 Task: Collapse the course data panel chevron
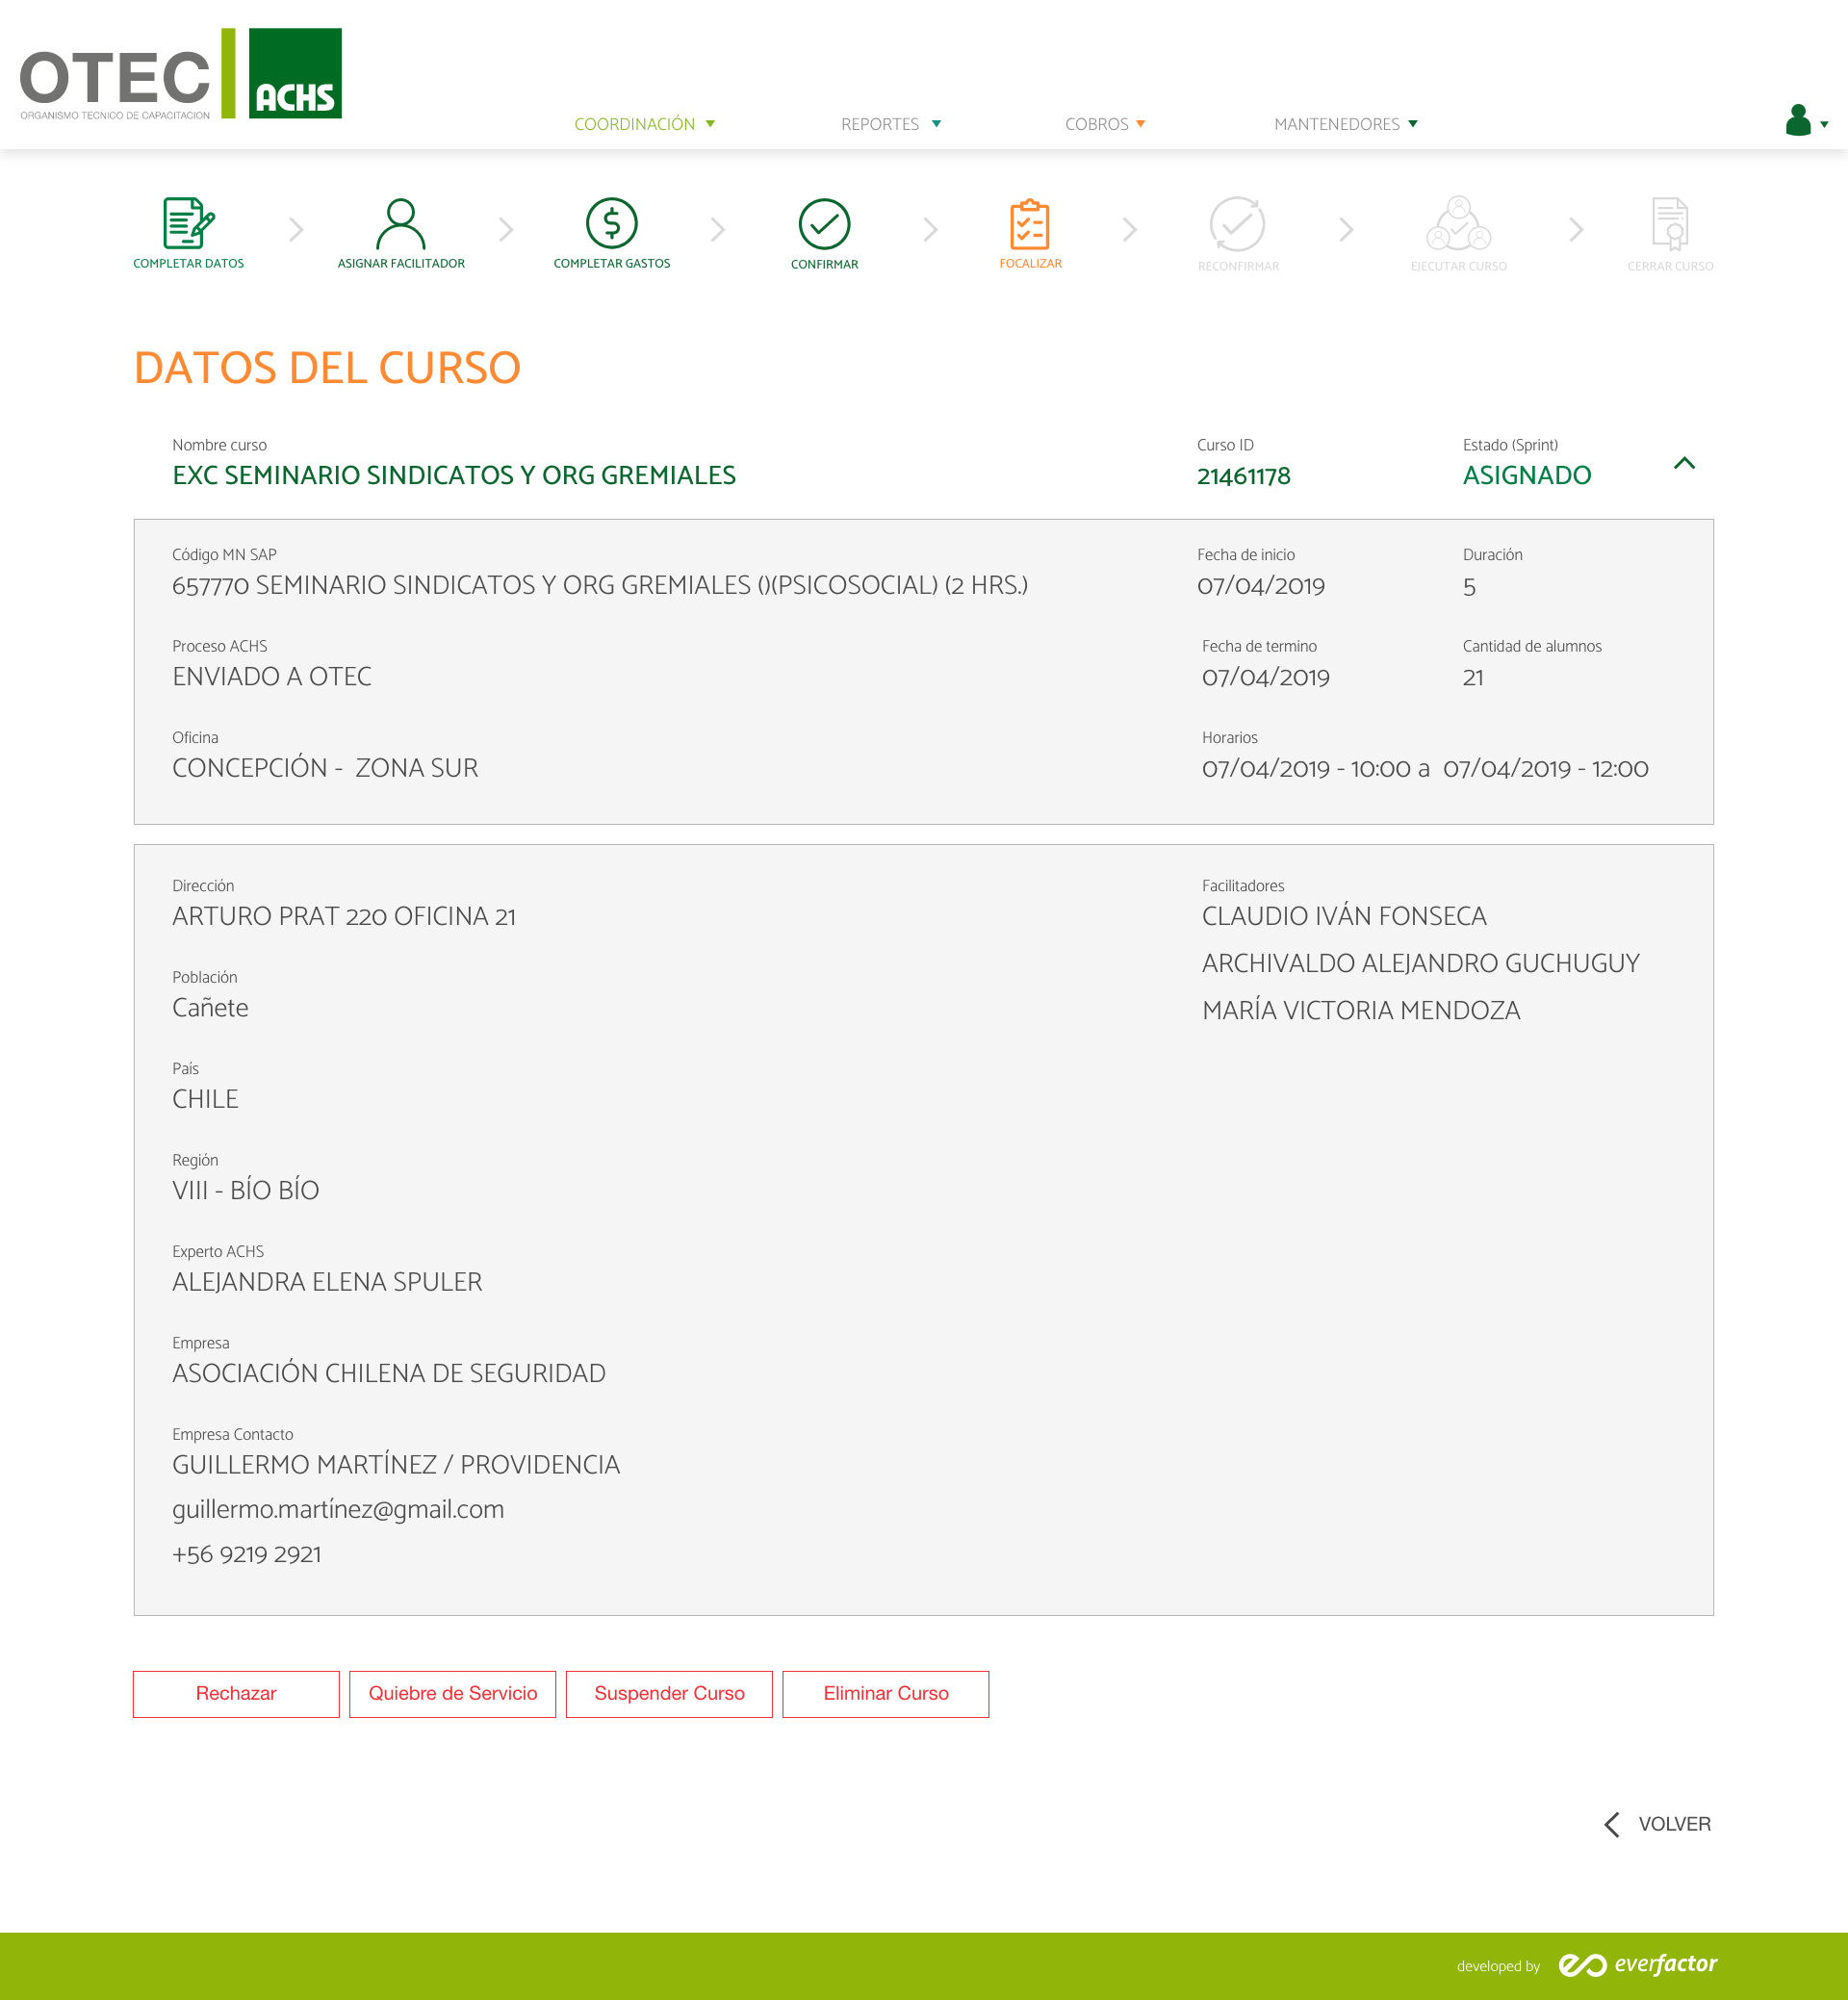tap(1684, 463)
